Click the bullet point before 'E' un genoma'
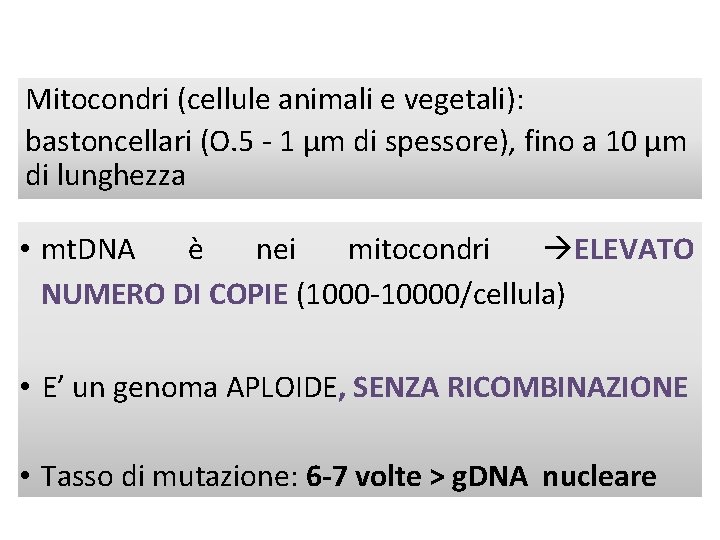 point(25,387)
